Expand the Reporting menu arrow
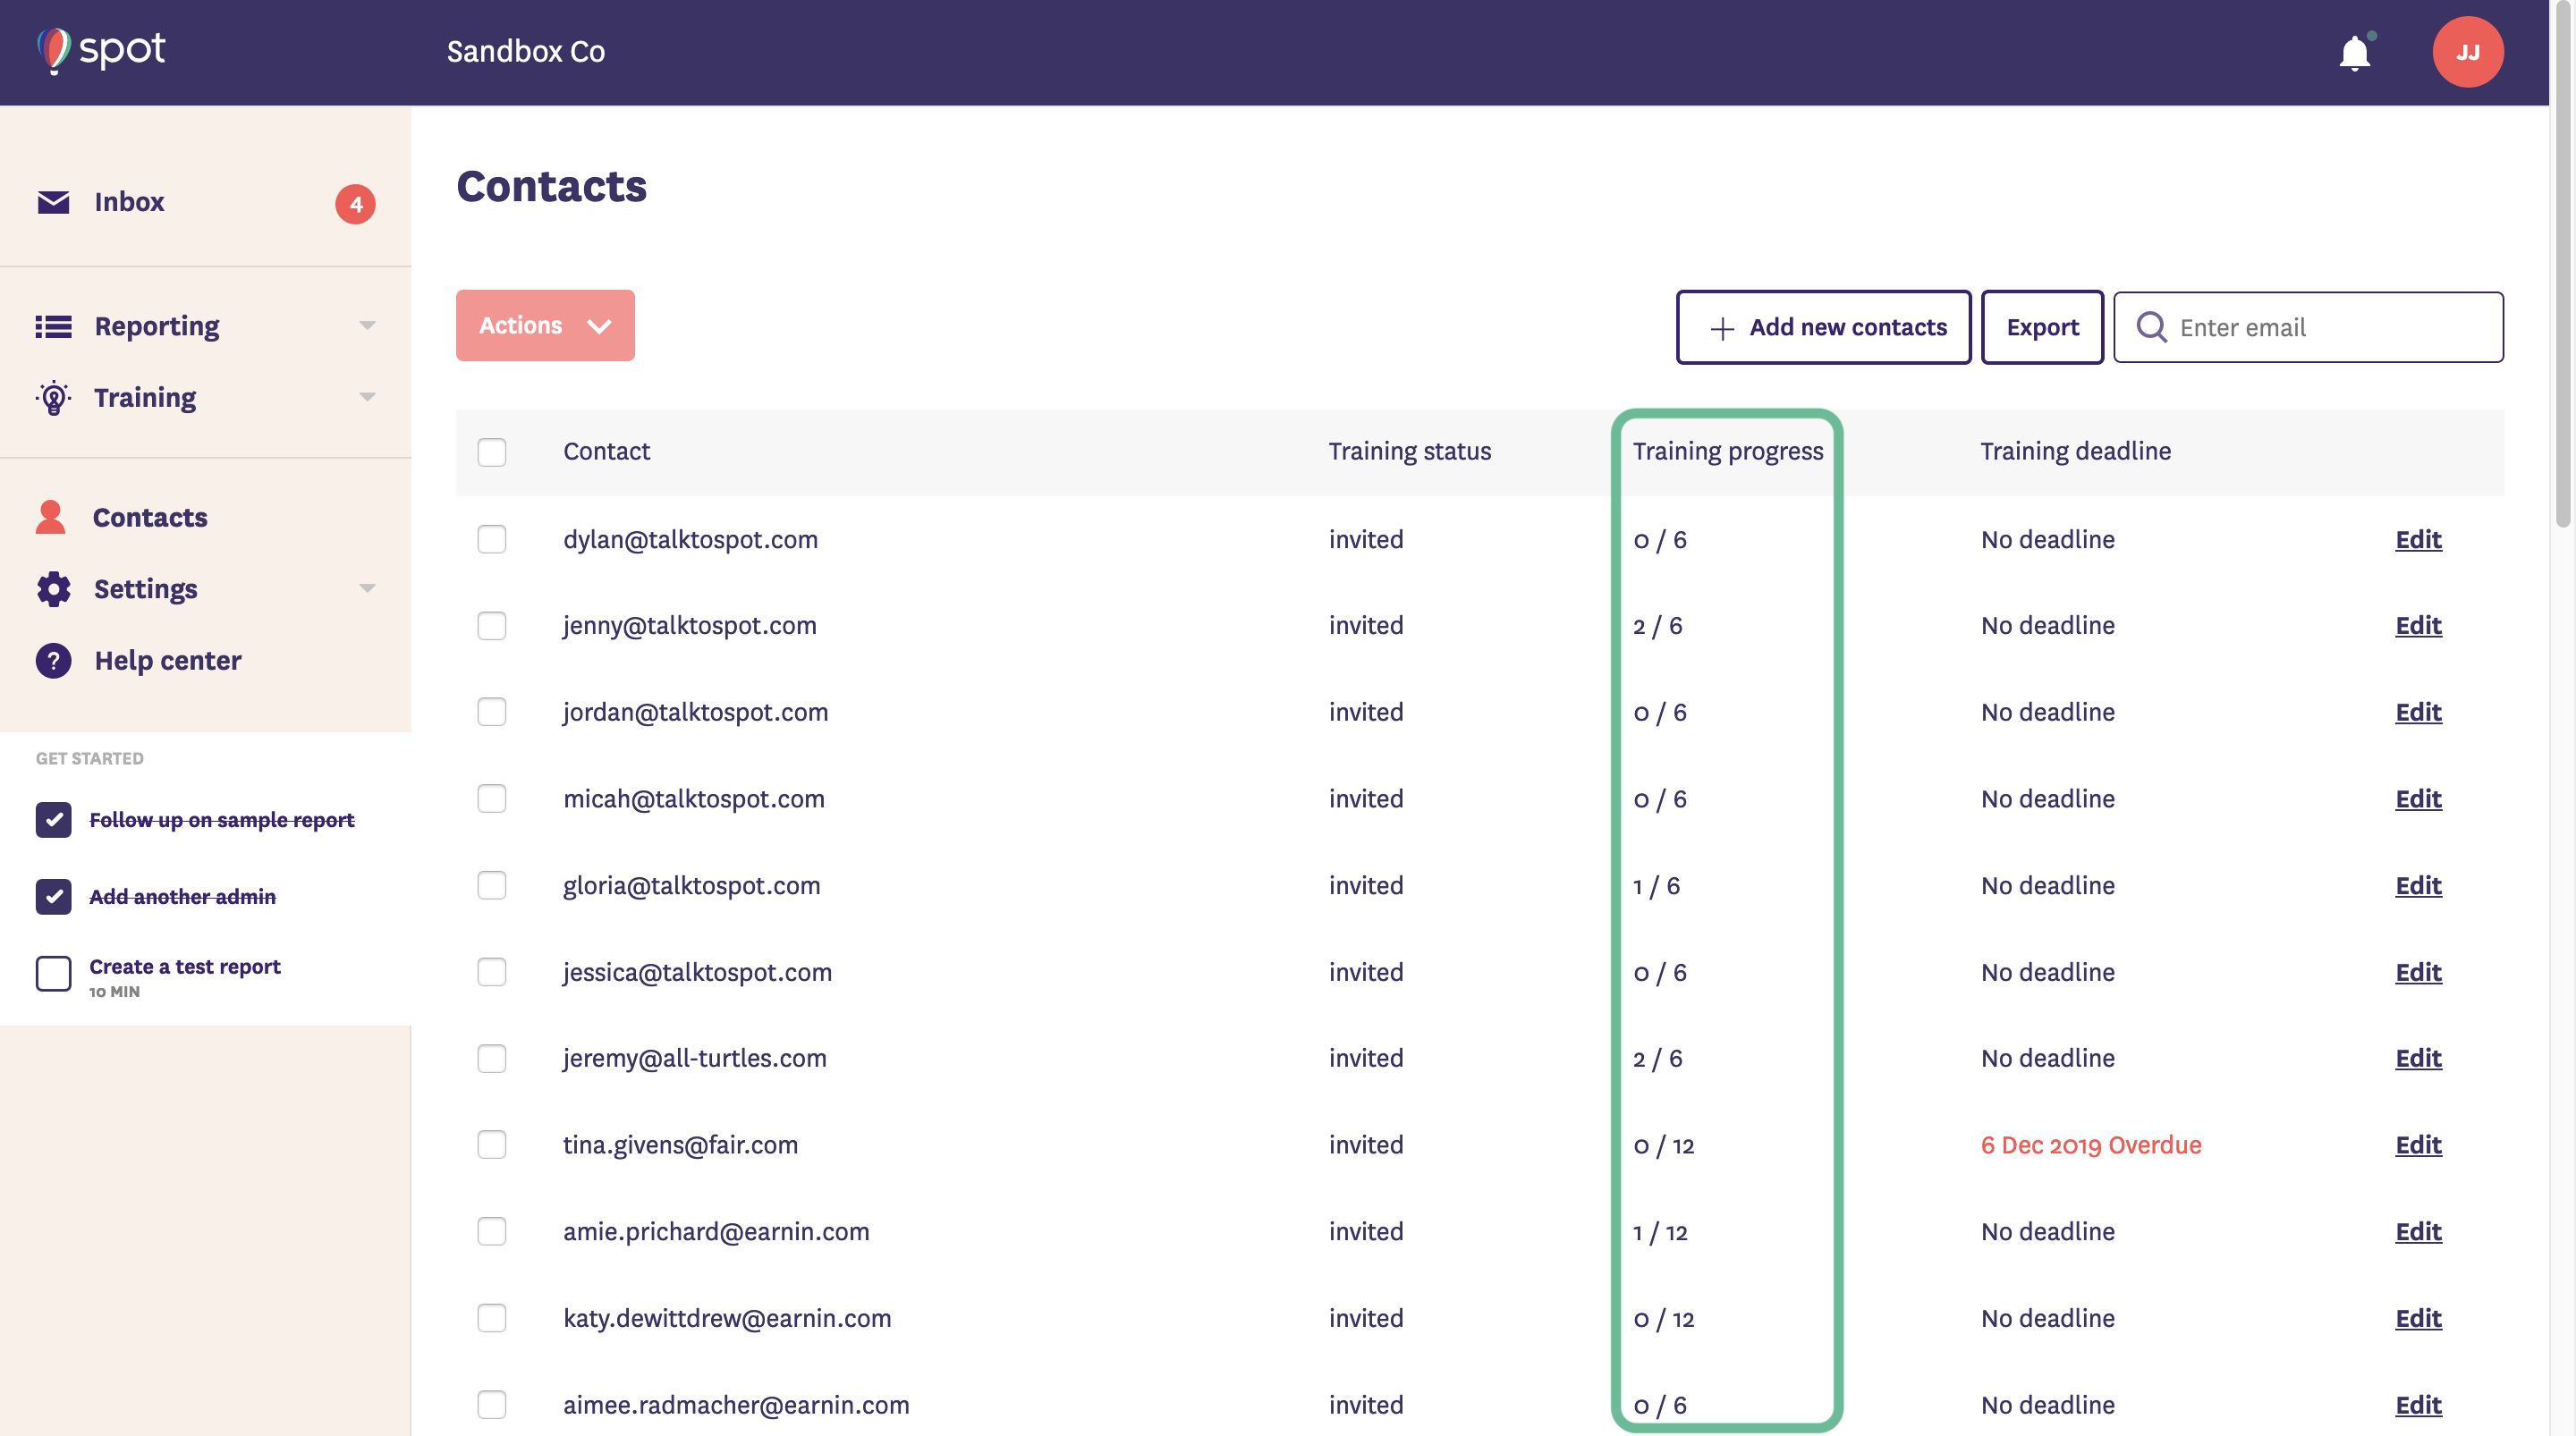Screen dimensions: 2576x1436 click(x=367, y=326)
